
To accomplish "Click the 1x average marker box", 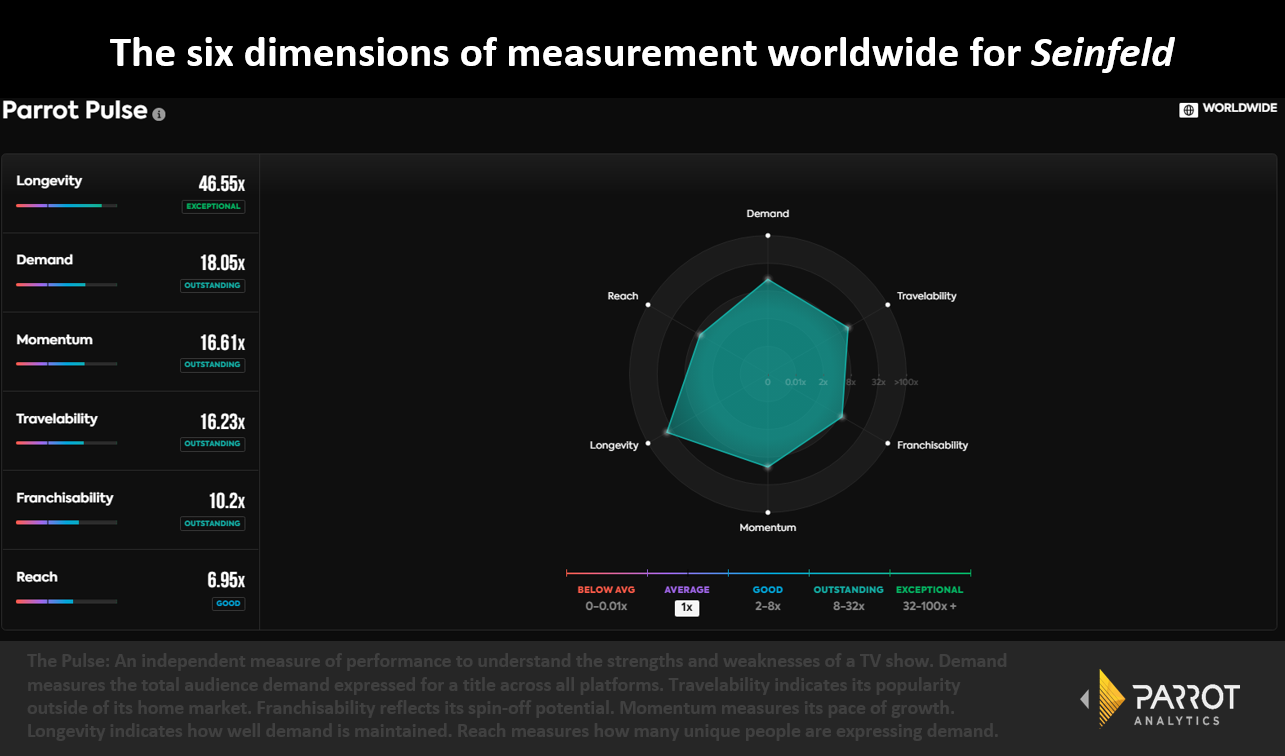I will [x=687, y=607].
